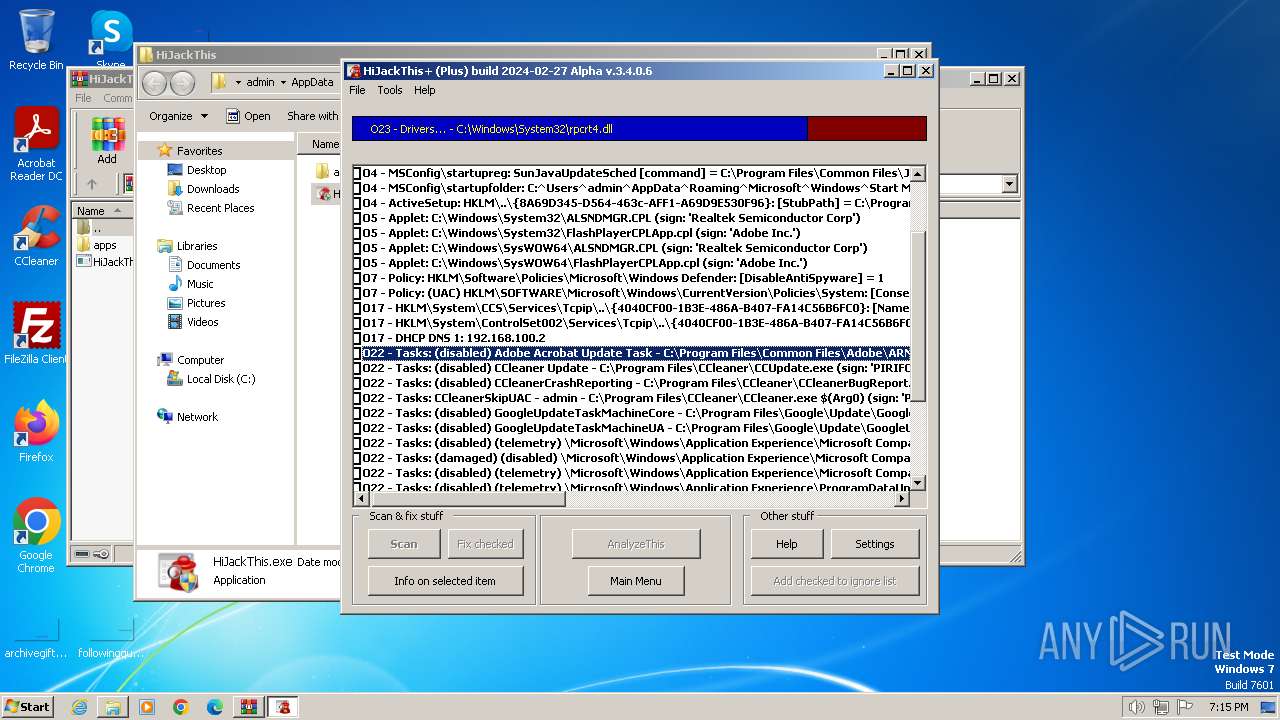Image resolution: width=1280 pixels, height=720 pixels.
Task: Open the Recycle Bin desktop icon
Action: 35,39
